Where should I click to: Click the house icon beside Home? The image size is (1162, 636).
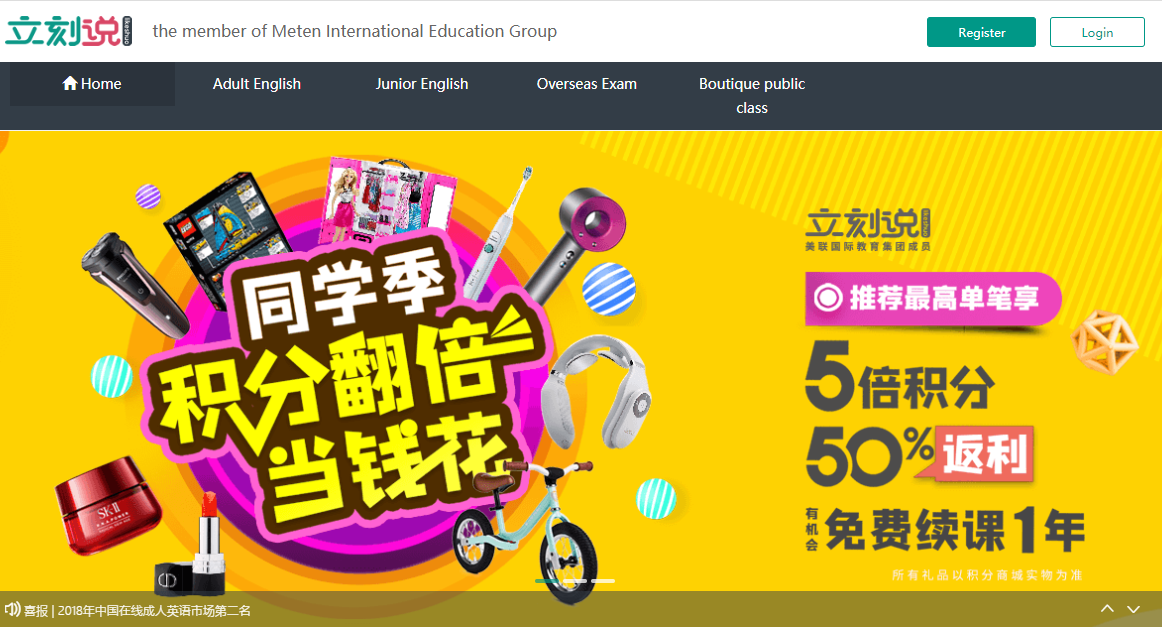(x=70, y=83)
